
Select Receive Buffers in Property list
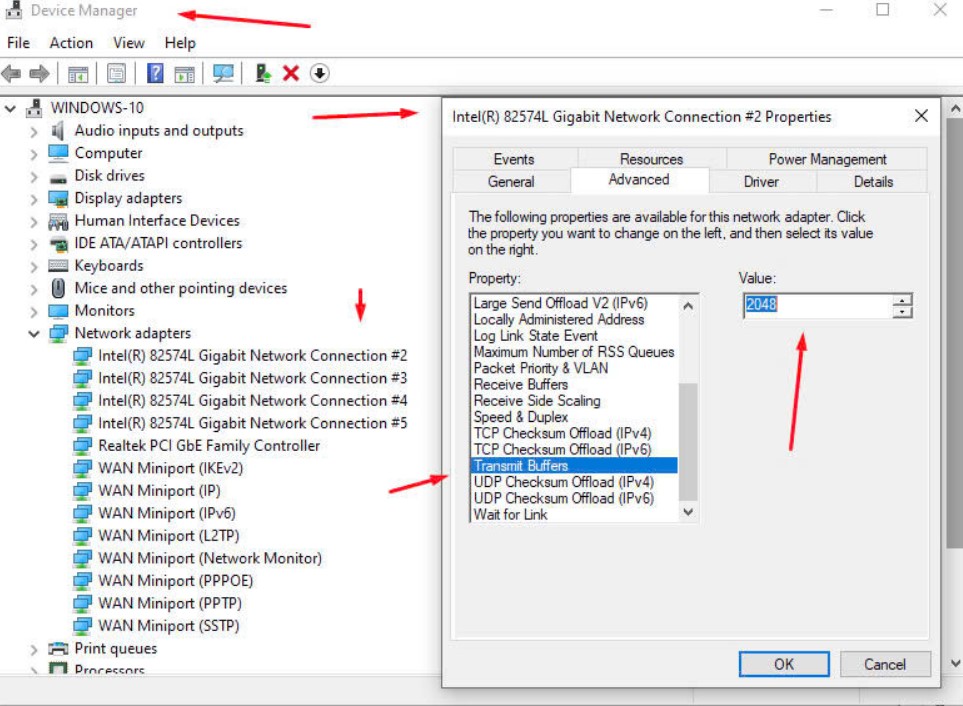(x=521, y=384)
